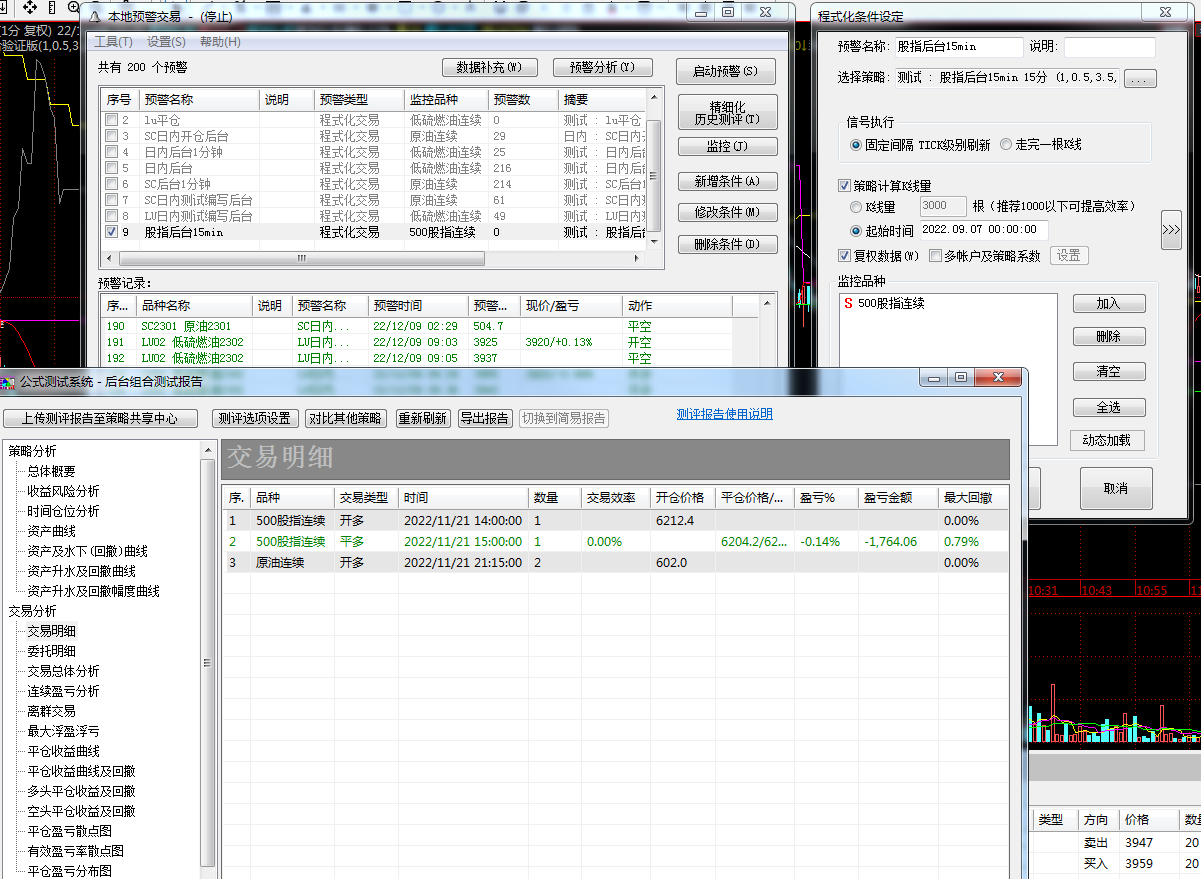
Task: Open the 工具(T) menu
Action: 113,42
